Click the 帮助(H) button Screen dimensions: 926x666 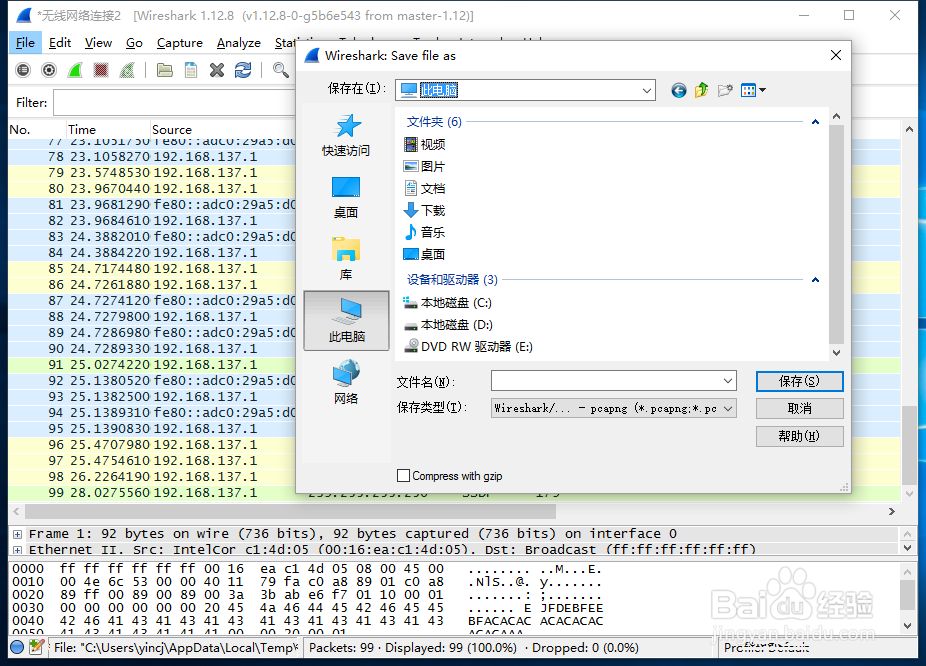coord(800,436)
